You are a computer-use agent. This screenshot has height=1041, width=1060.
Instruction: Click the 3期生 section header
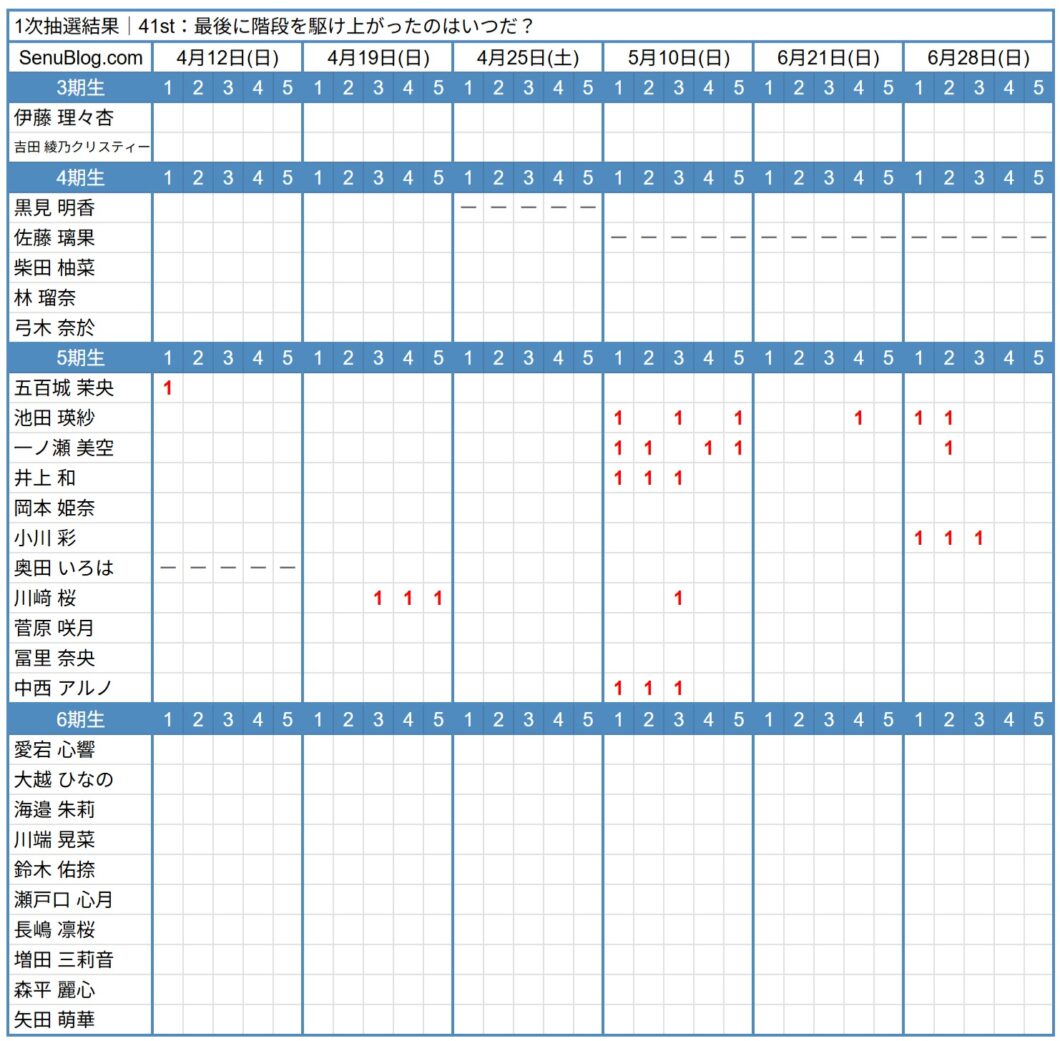click(x=78, y=88)
